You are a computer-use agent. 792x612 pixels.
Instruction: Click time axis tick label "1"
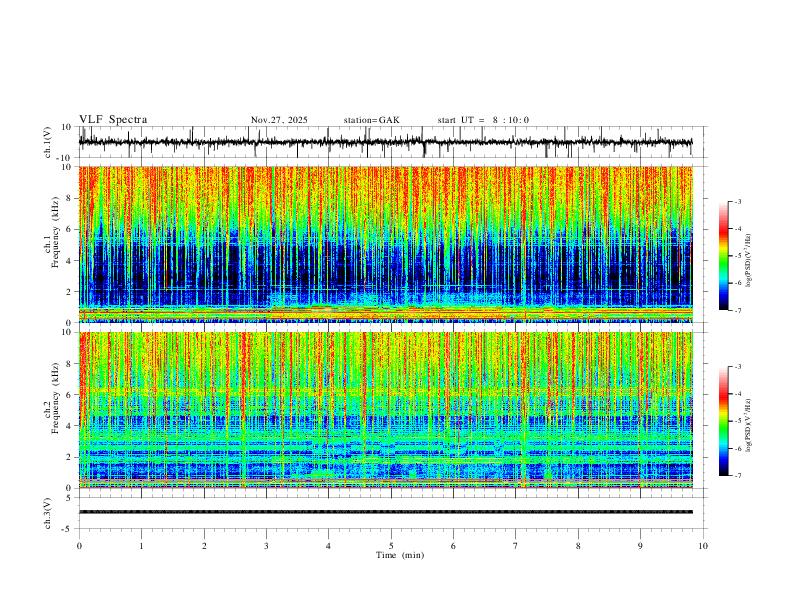141,546
